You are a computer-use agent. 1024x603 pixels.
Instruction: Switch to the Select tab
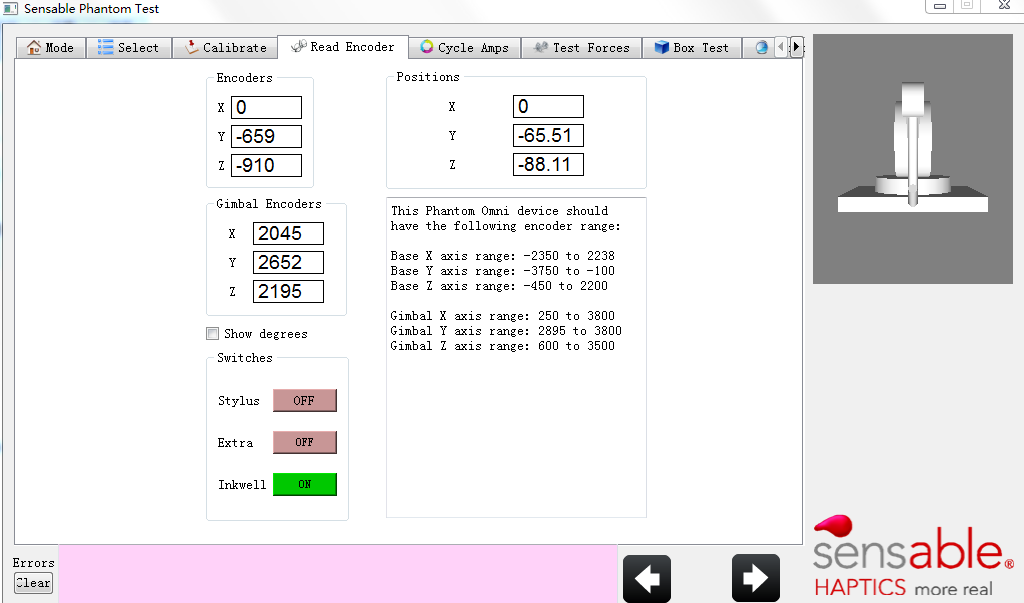129,48
